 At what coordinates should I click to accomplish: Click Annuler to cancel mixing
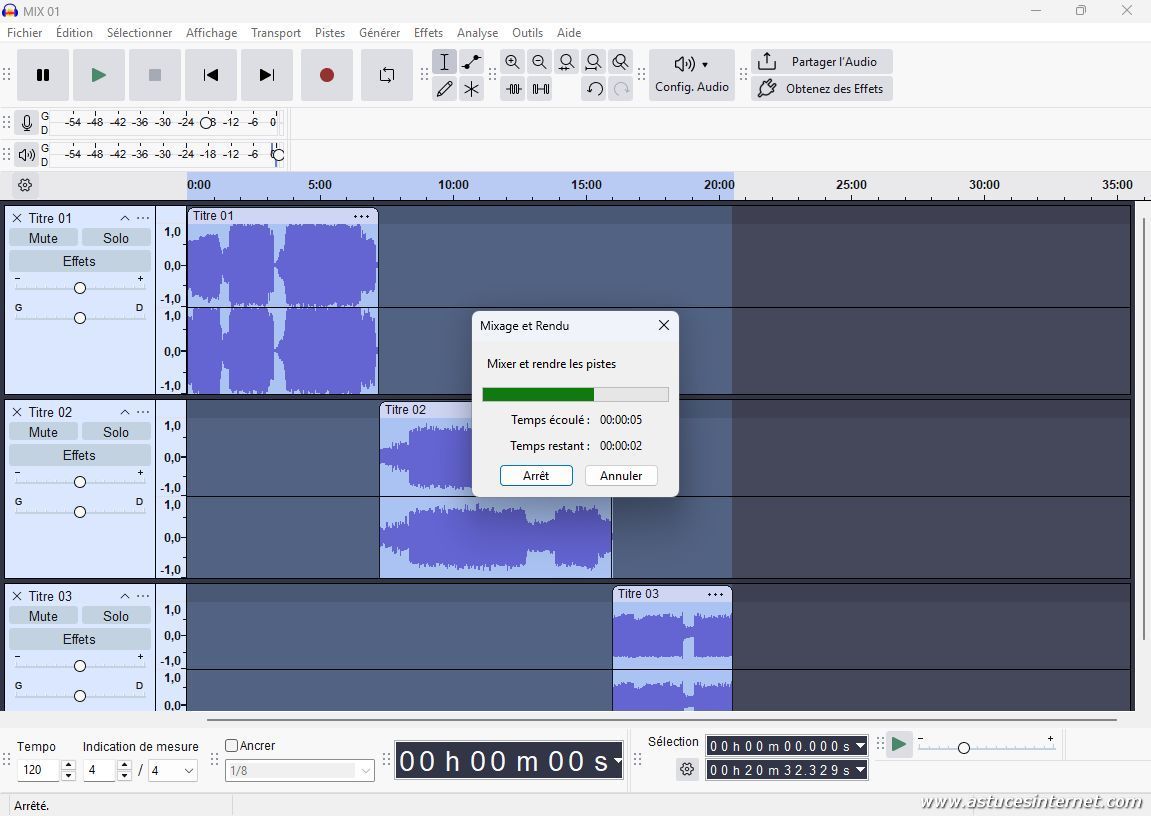pyautogui.click(x=621, y=476)
